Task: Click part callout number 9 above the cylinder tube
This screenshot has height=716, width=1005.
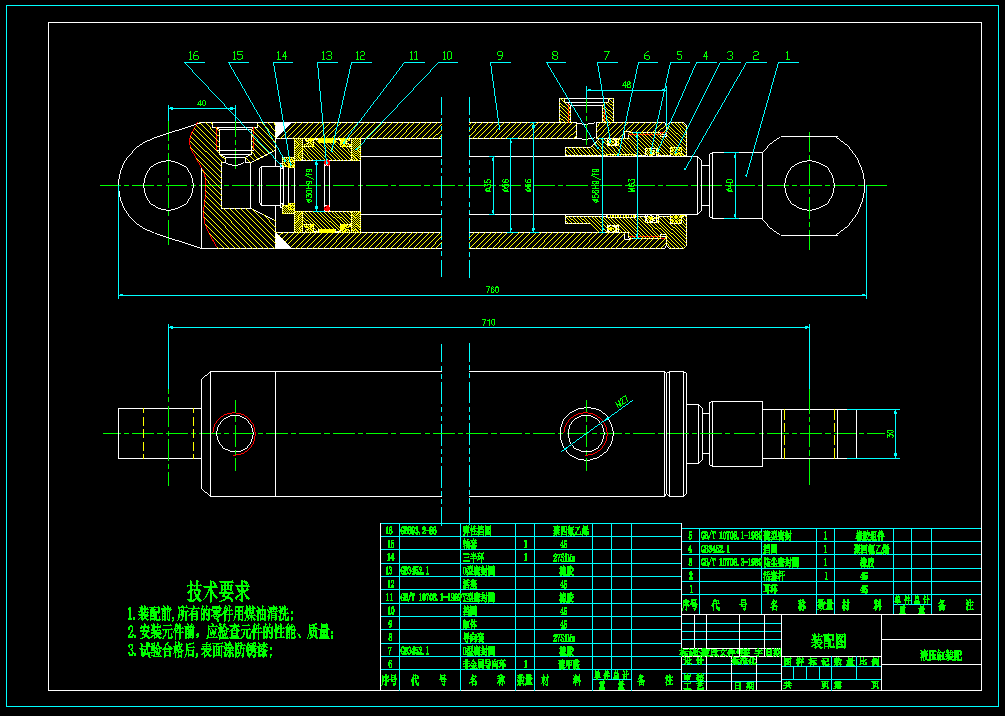Action: [x=499, y=56]
